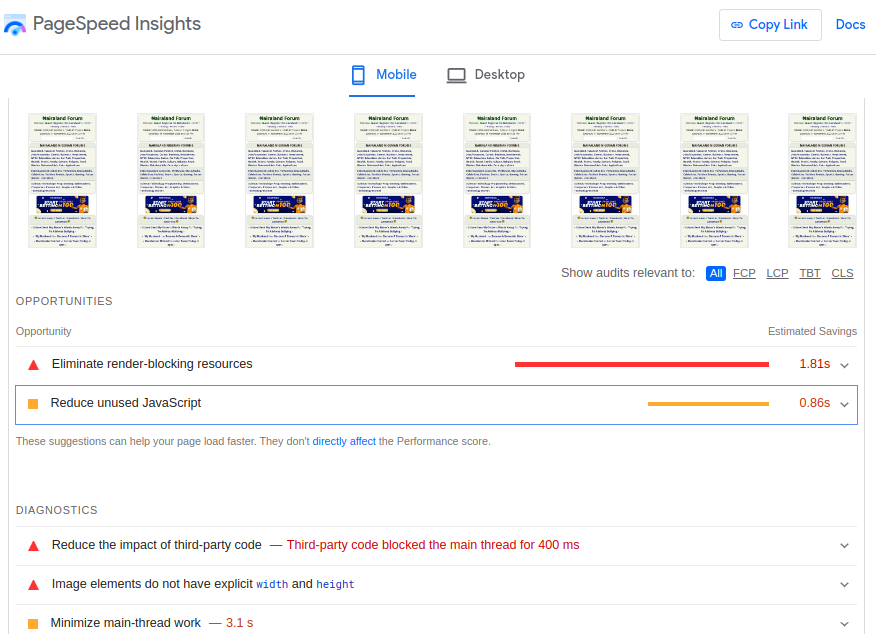Click the mobile phone icon
Image resolution: width=876 pixels, height=634 pixels.
pyautogui.click(x=359, y=75)
